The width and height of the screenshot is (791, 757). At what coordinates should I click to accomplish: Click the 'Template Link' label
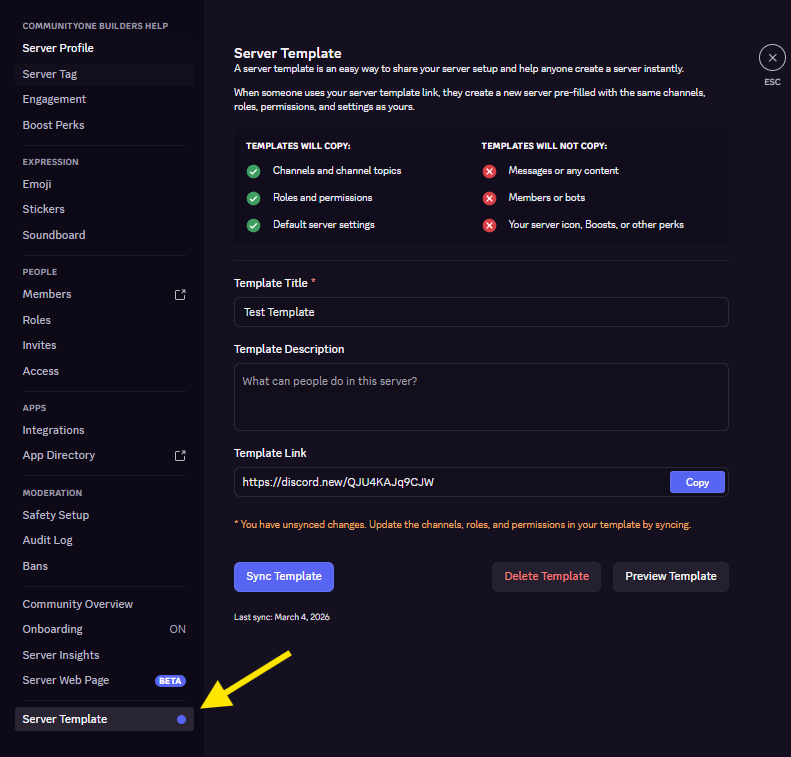coord(270,453)
